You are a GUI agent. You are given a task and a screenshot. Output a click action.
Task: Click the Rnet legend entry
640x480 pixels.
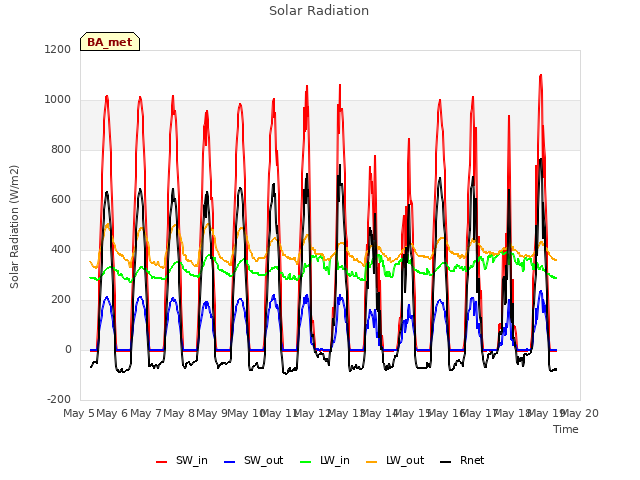click(x=462, y=460)
